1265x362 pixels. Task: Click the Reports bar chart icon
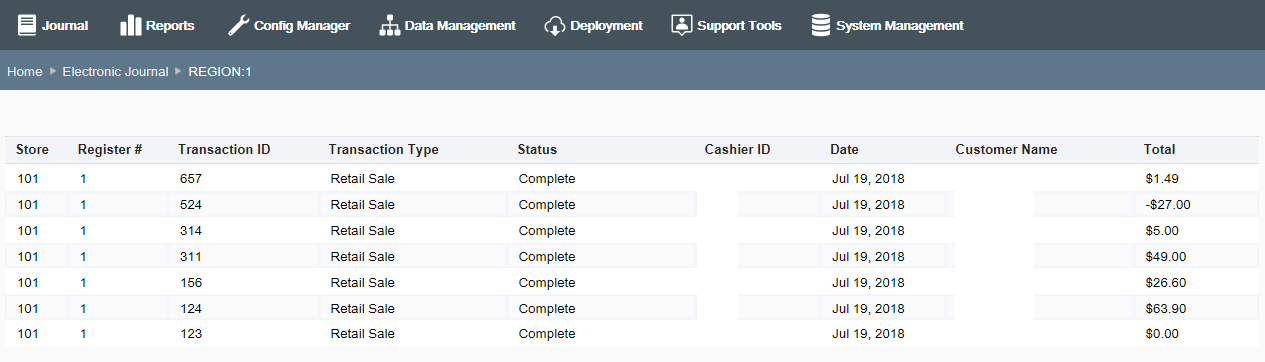tap(130, 25)
